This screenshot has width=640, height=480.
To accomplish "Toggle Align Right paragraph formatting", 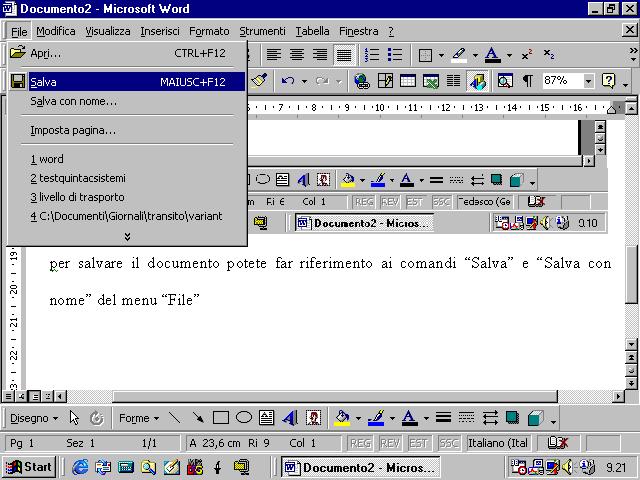I will (320, 55).
